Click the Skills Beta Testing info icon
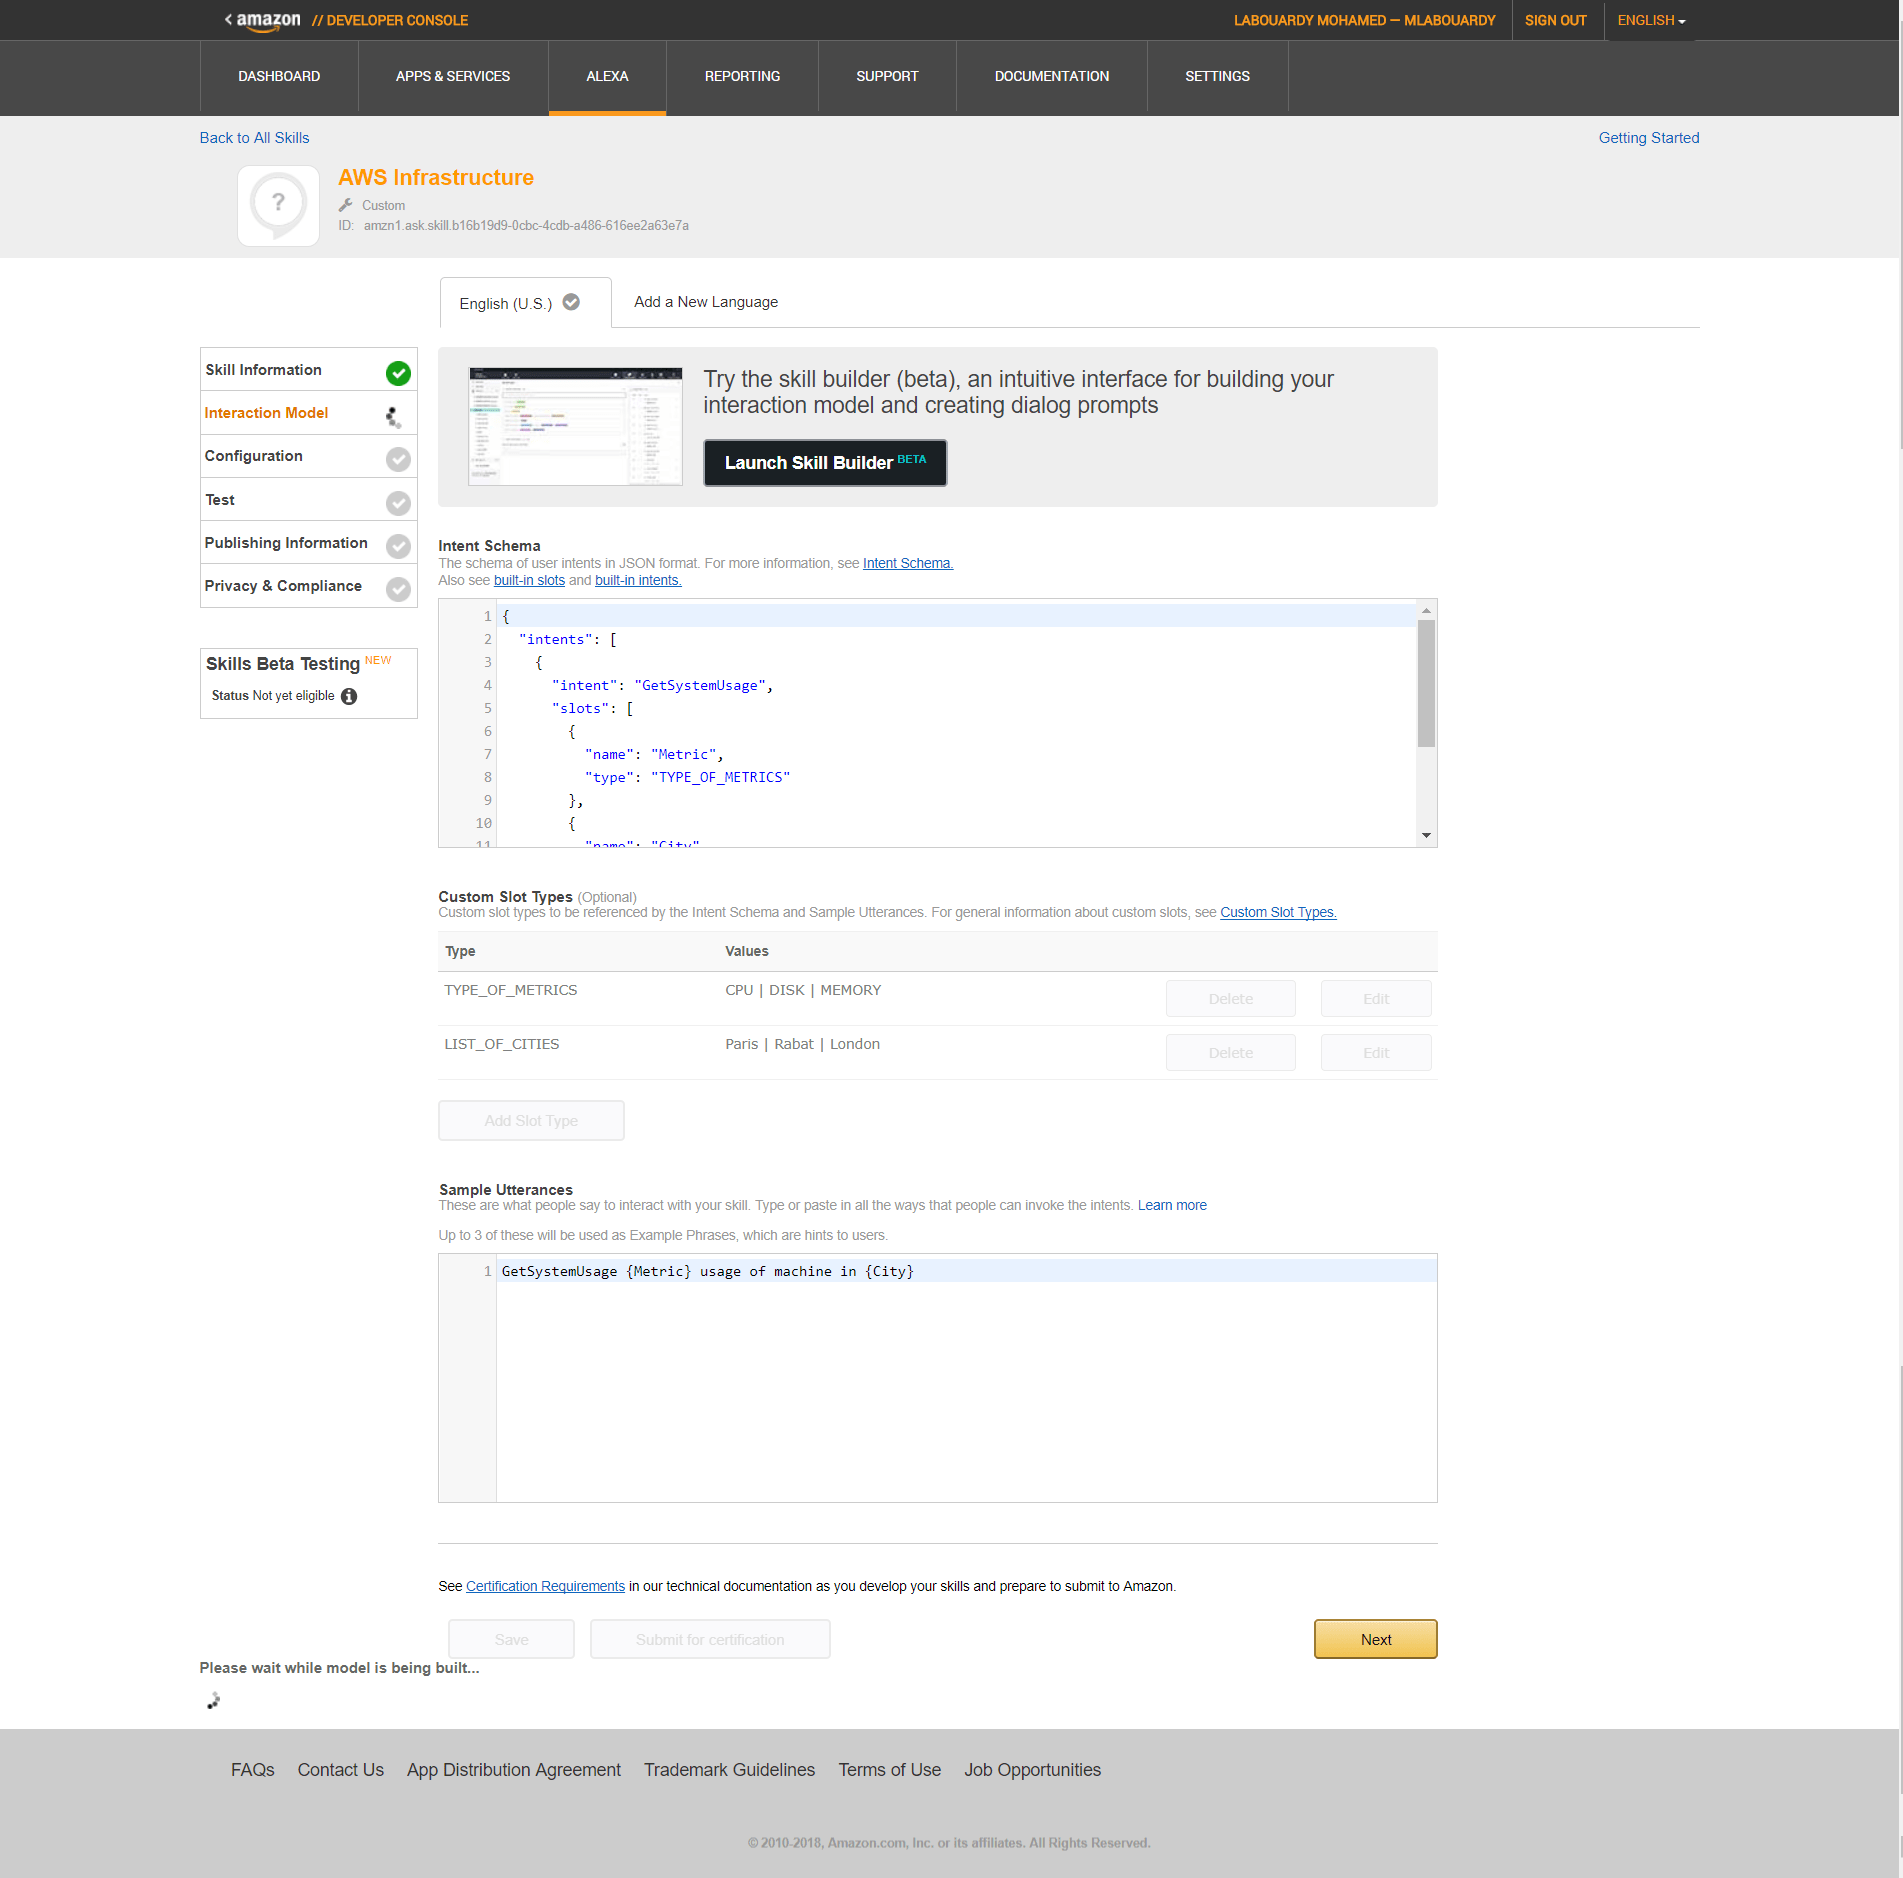The height and width of the screenshot is (1878, 1903). tap(349, 696)
